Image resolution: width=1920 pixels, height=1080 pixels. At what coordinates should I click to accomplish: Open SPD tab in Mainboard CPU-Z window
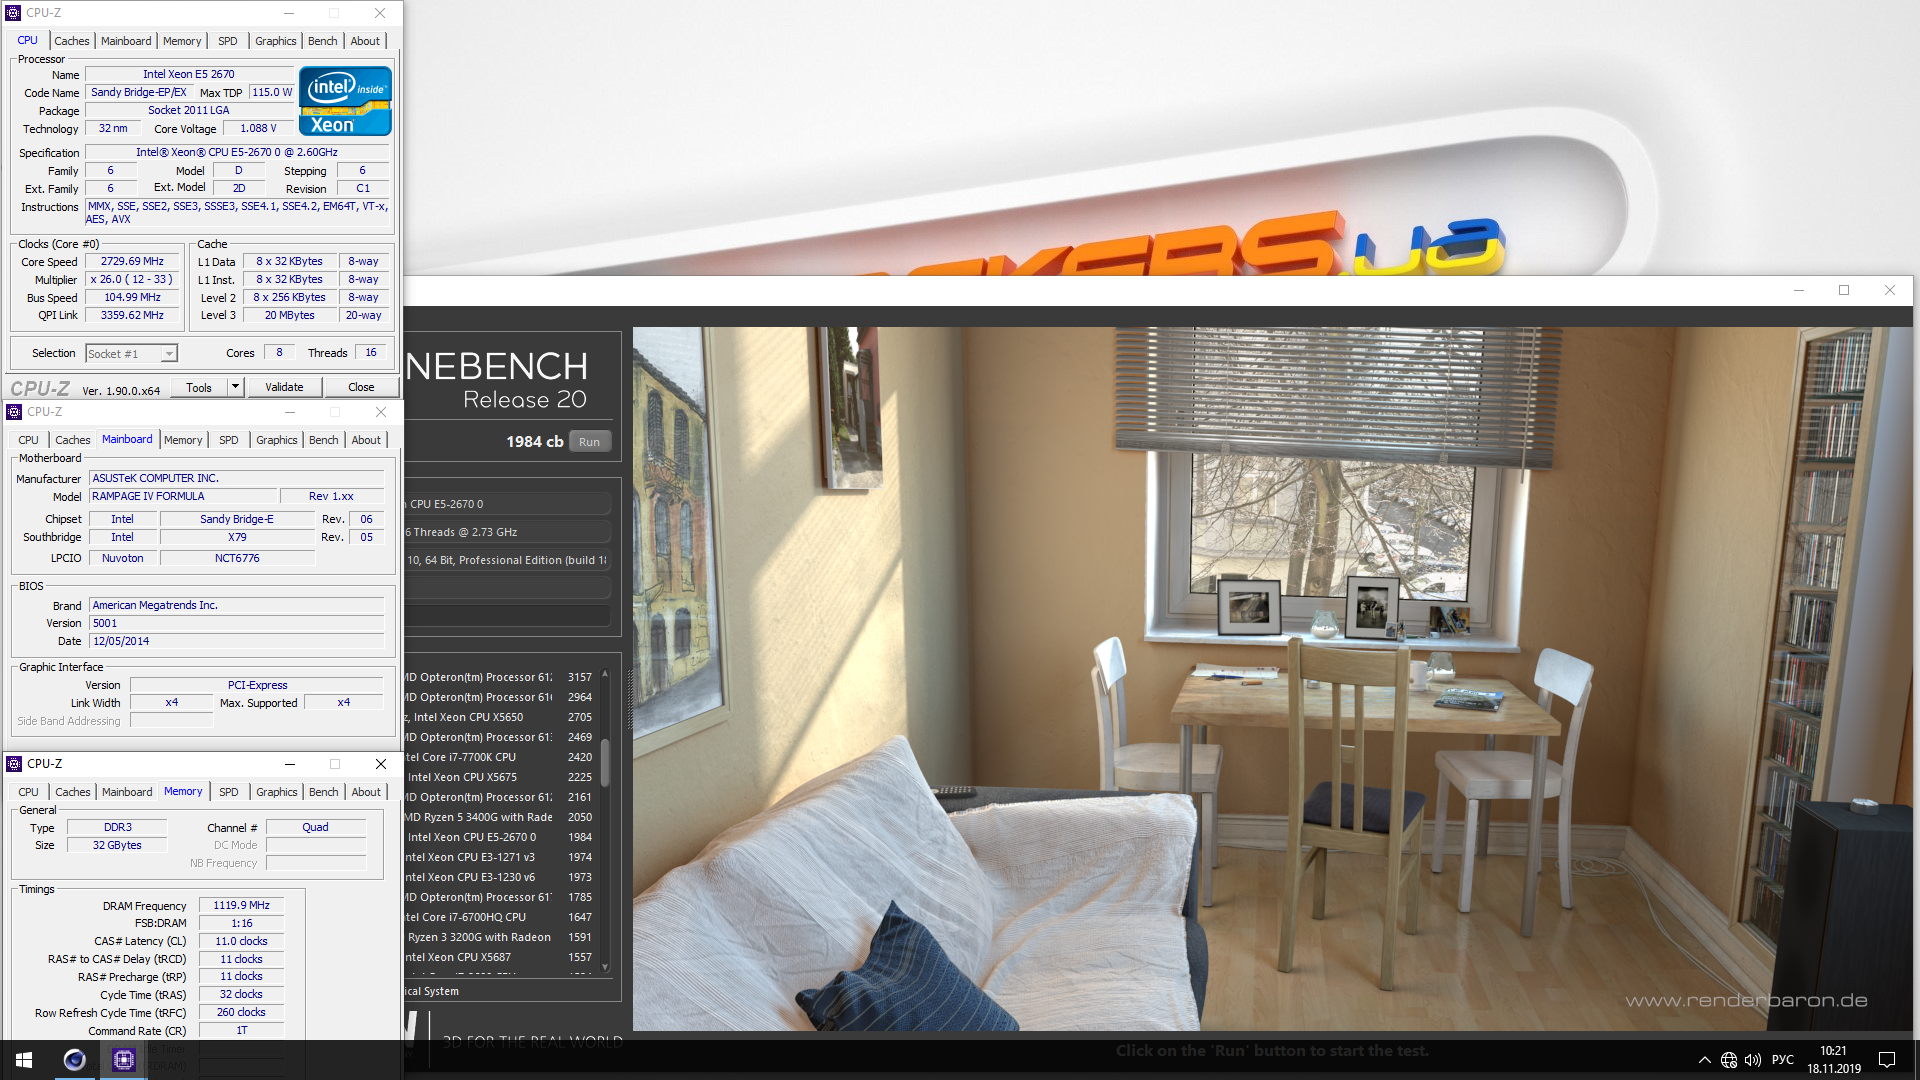click(x=229, y=440)
